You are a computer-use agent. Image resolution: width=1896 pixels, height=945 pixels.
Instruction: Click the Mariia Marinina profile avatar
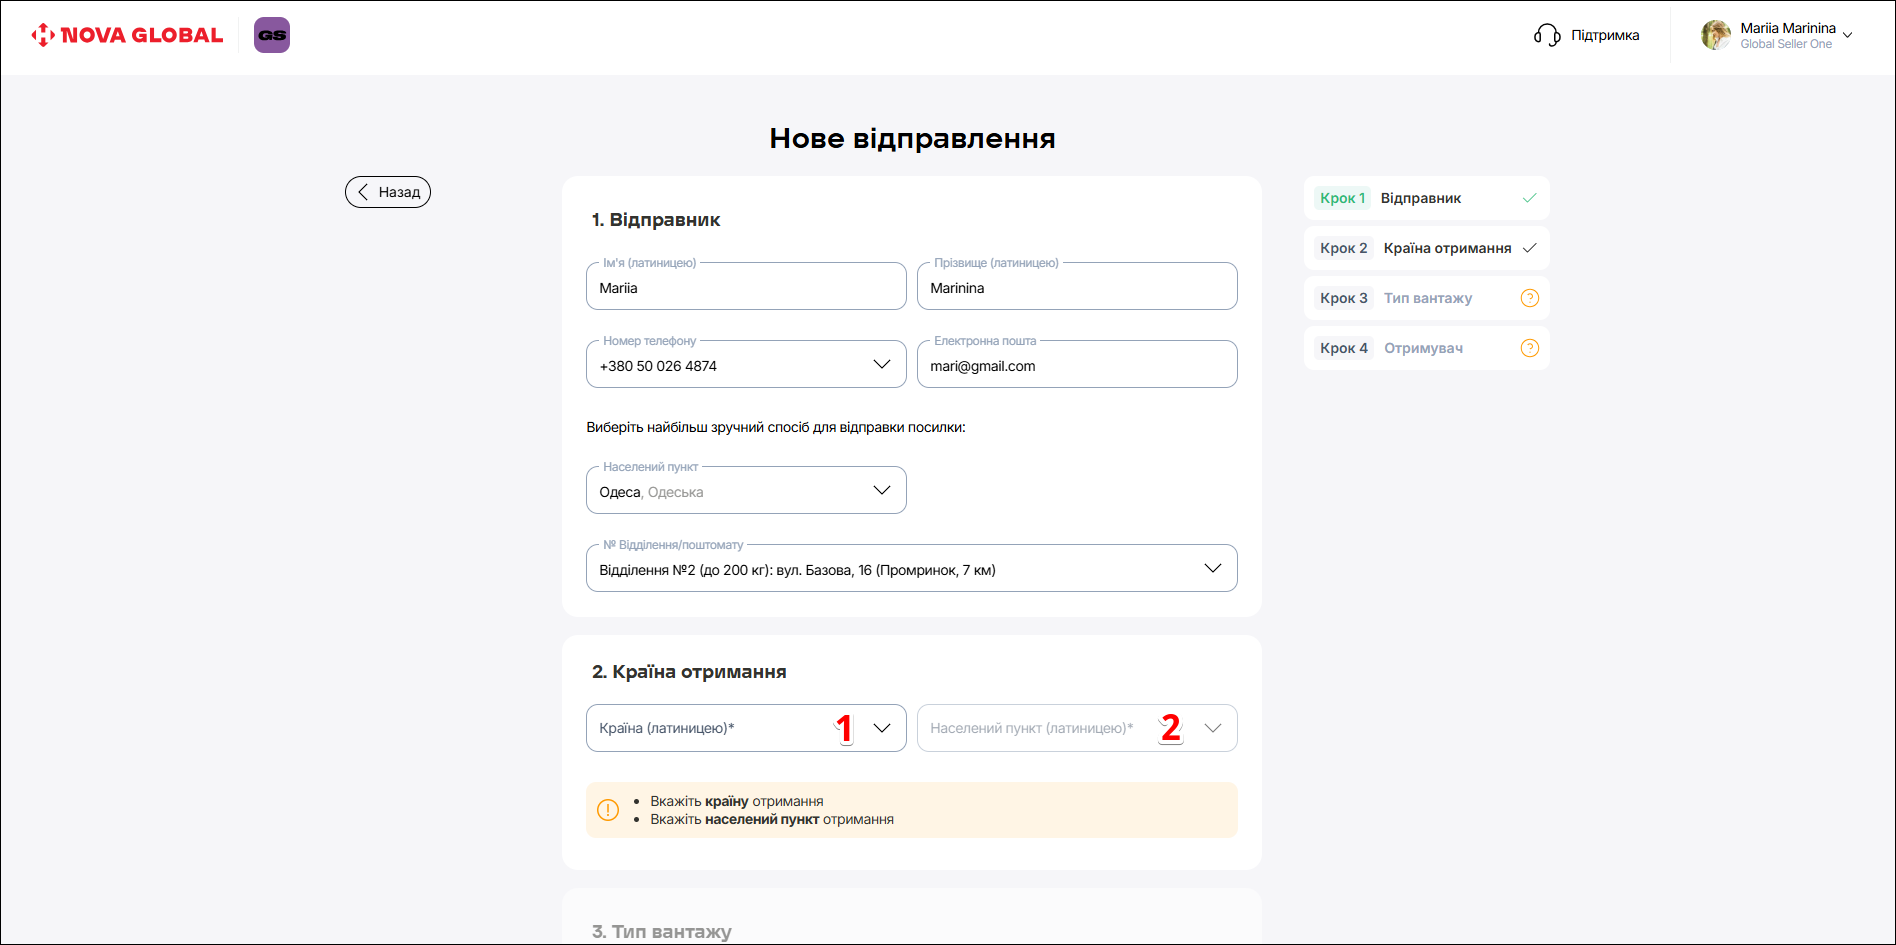tap(1716, 35)
